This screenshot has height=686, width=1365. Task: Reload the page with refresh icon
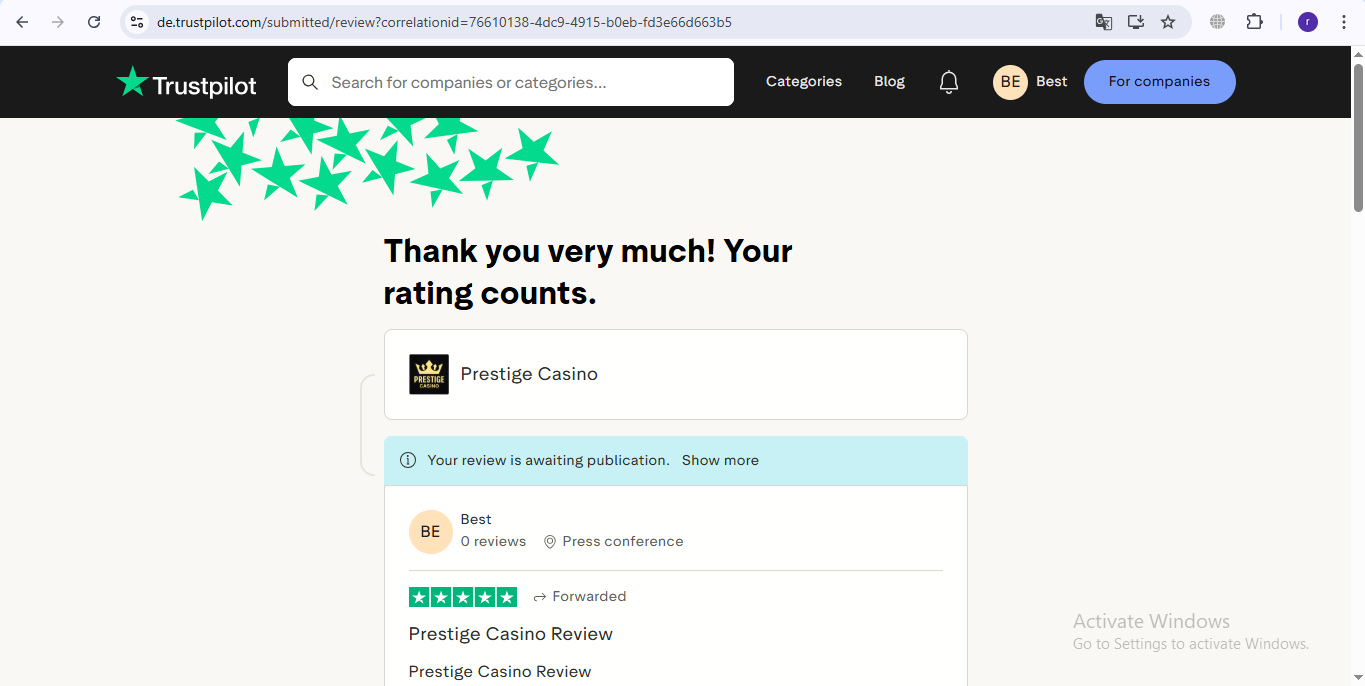coord(94,22)
